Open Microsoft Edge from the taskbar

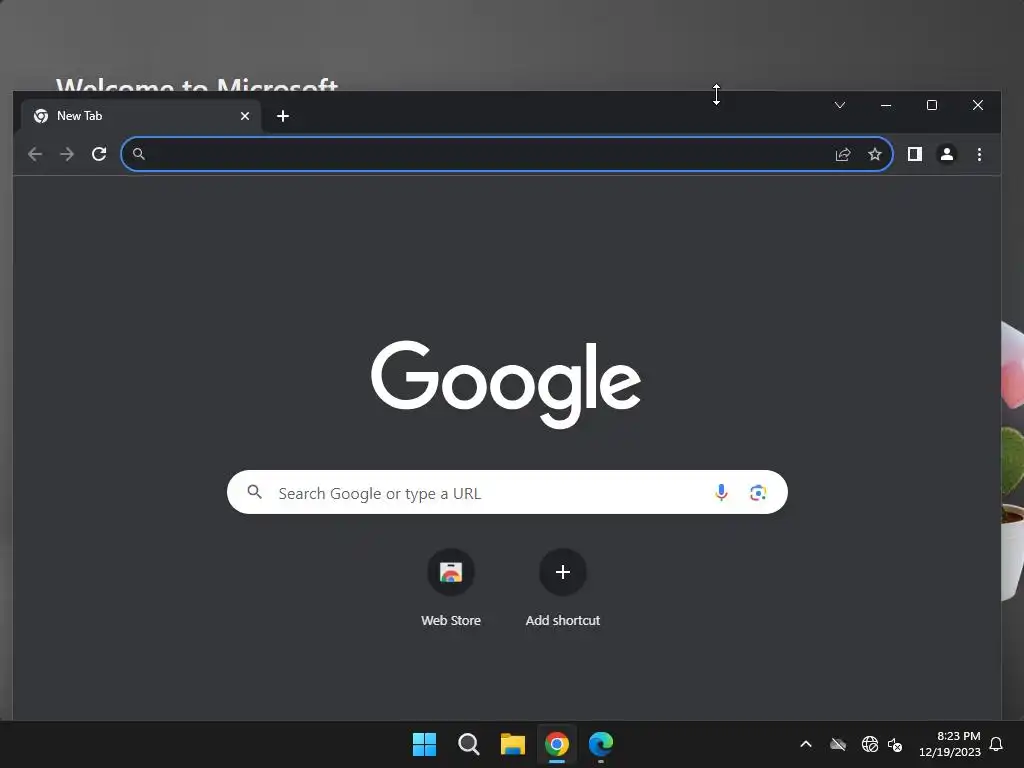601,744
